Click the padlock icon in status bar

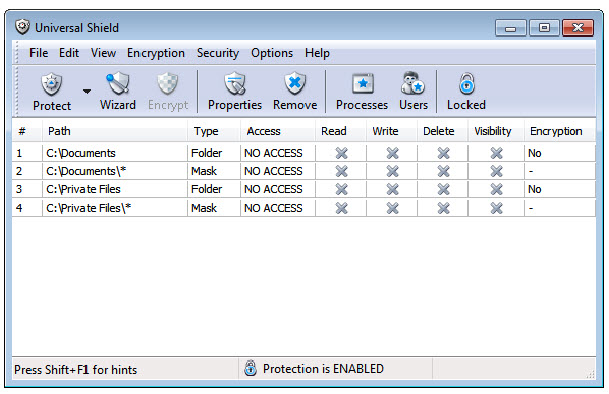coord(251,368)
